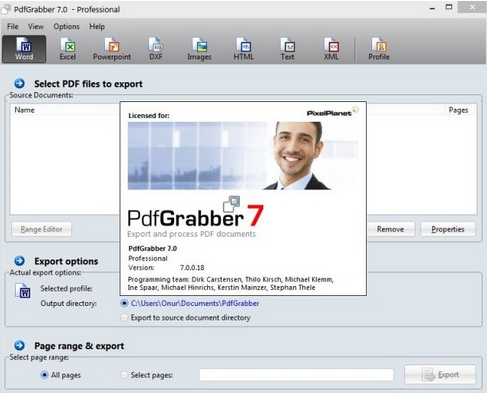The height and width of the screenshot is (393, 487).
Task: Click the blue arrow beside Export options
Action: [x=19, y=261]
